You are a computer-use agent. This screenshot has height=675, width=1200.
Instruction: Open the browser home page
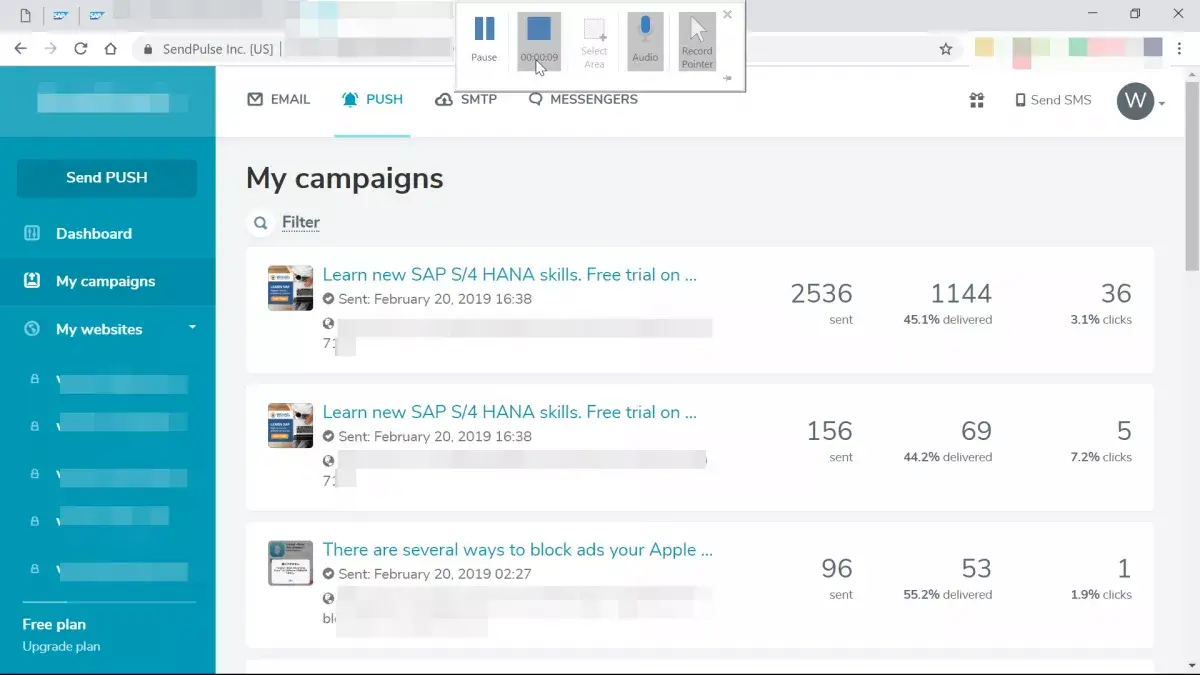tap(110, 48)
